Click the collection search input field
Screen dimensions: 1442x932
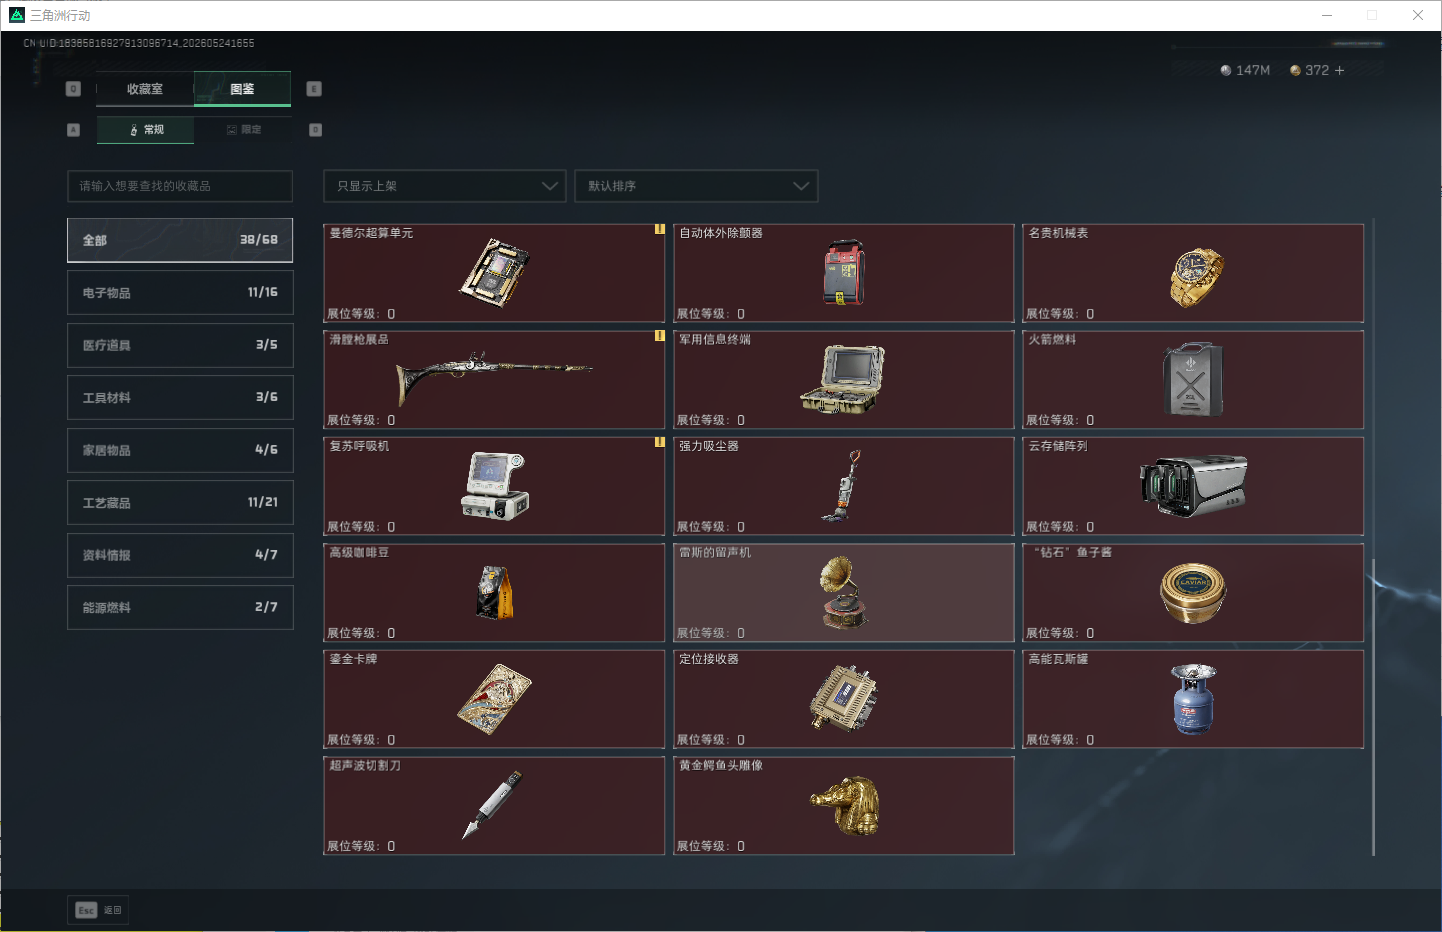click(x=180, y=186)
